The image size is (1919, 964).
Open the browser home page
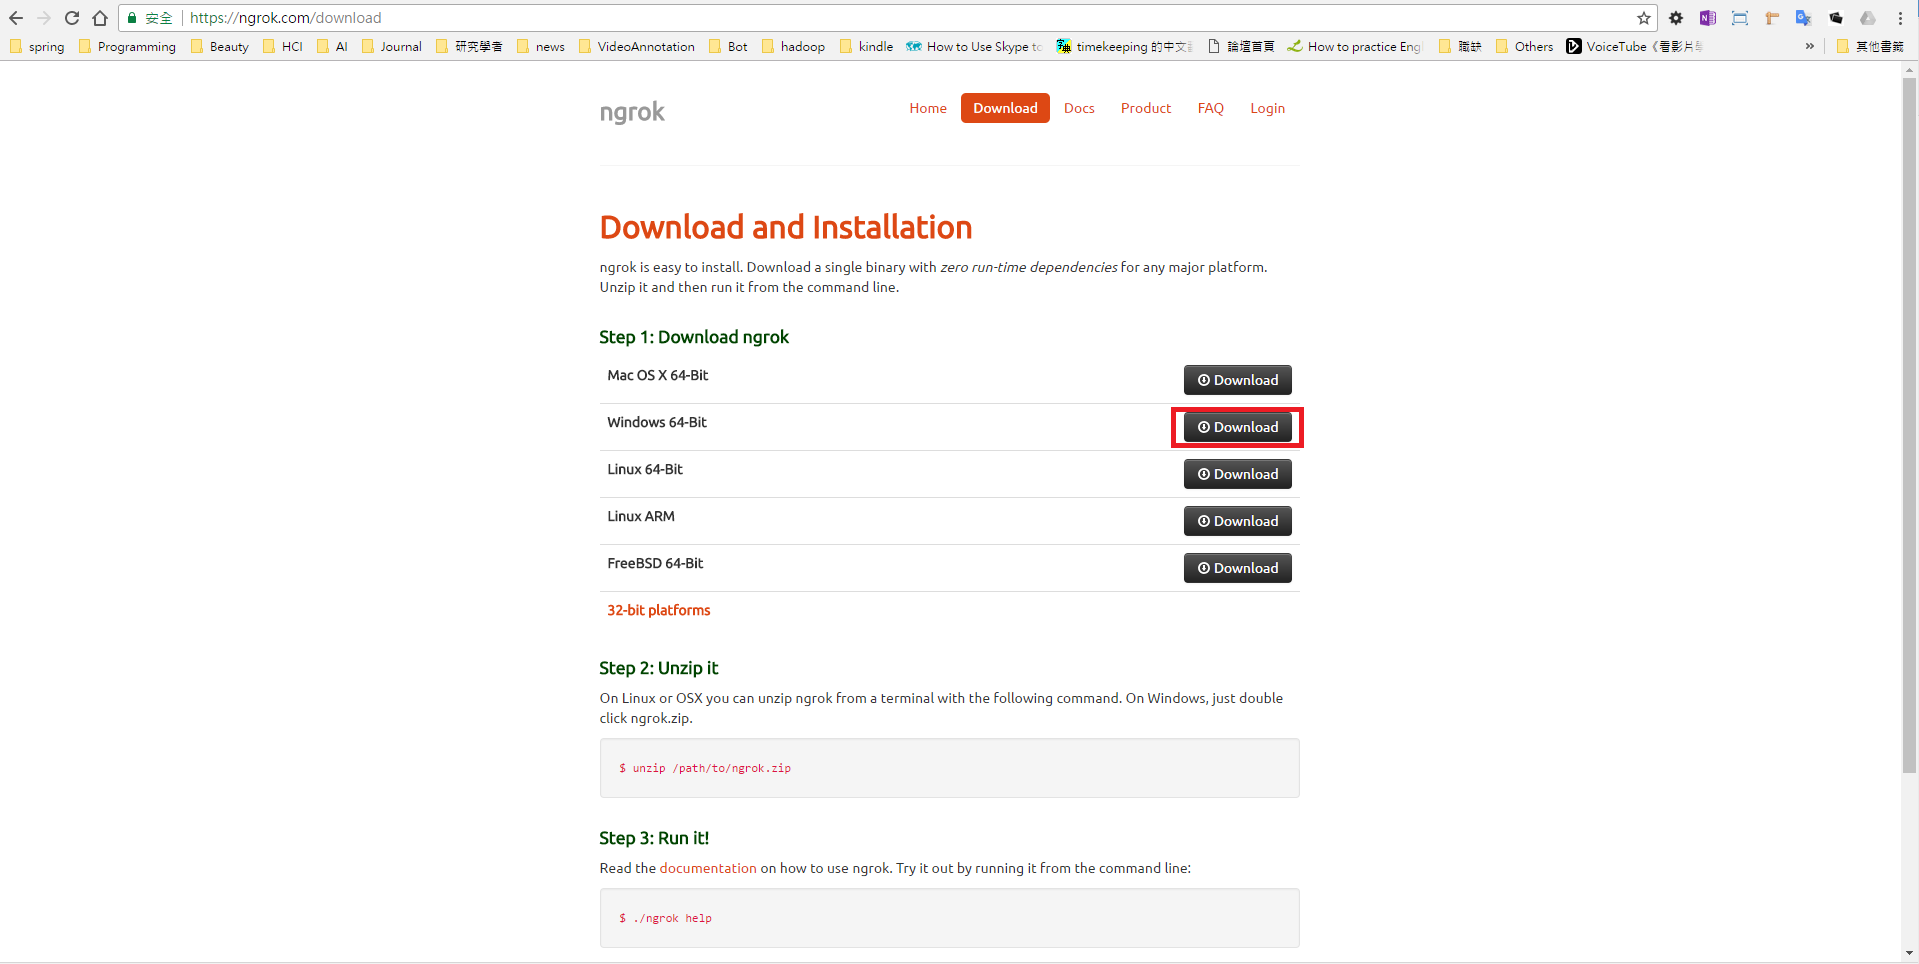100,18
